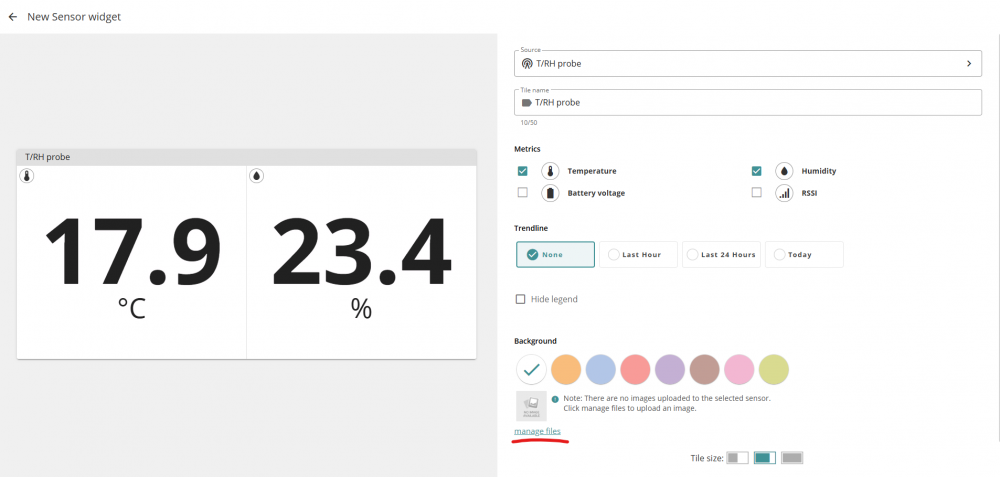
Task: Select the medium tile size icon
Action: [x=764, y=458]
